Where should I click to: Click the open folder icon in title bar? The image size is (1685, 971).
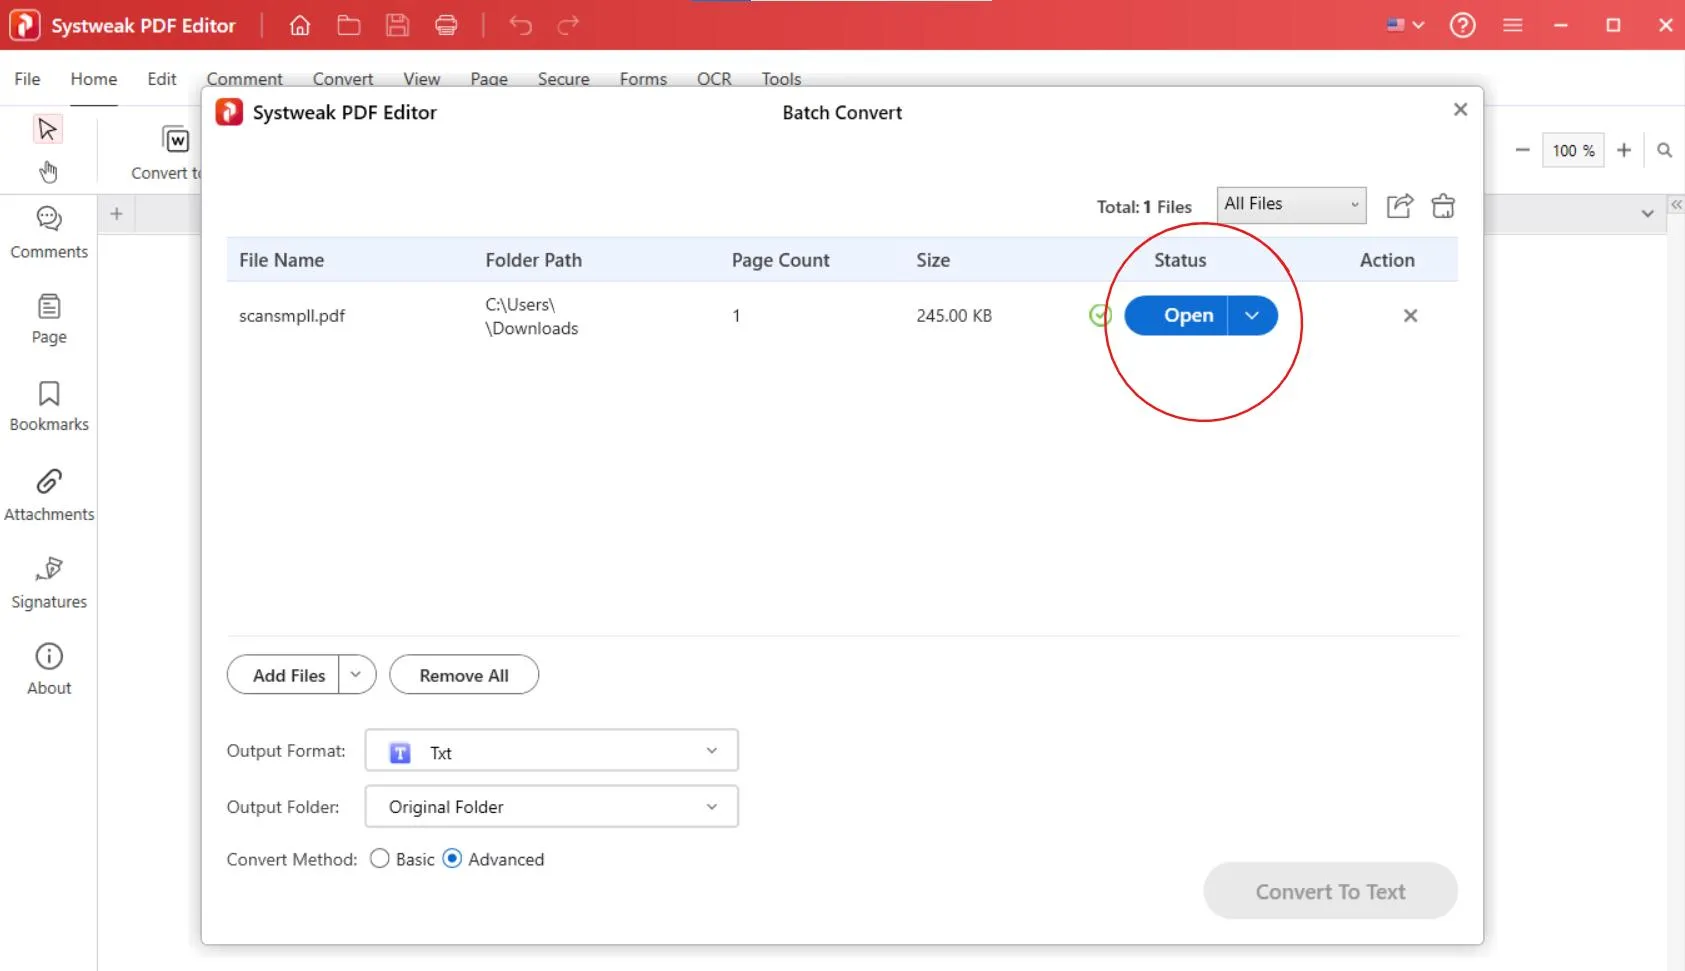point(348,25)
